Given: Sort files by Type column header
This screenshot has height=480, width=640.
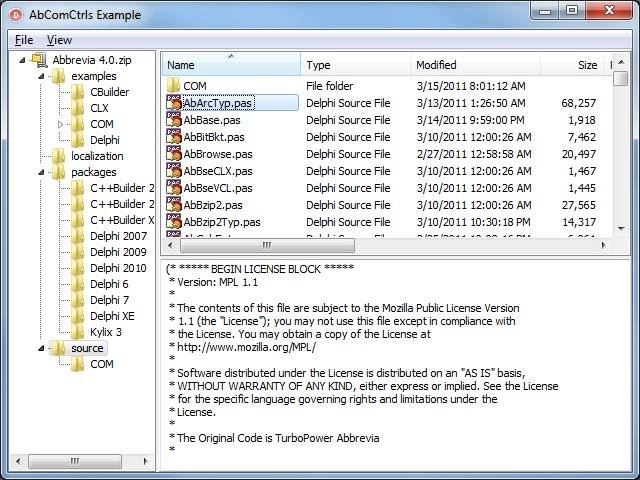Looking at the screenshot, I should pyautogui.click(x=355, y=64).
